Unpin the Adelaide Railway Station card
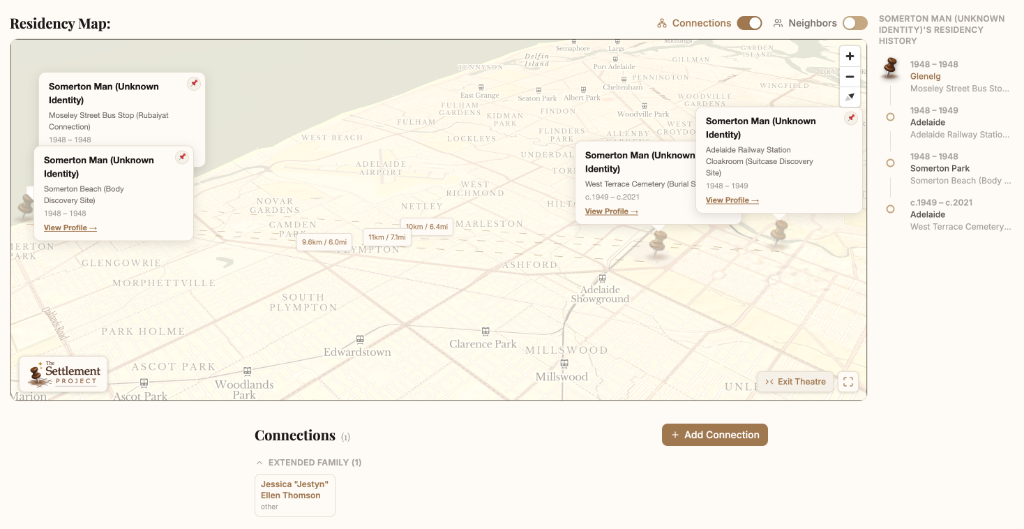The image size is (1024, 529). pyautogui.click(x=850, y=118)
